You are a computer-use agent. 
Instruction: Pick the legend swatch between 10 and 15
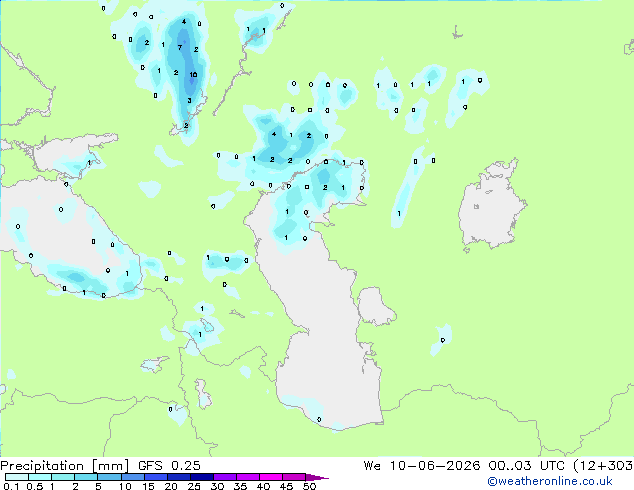pos(132,477)
